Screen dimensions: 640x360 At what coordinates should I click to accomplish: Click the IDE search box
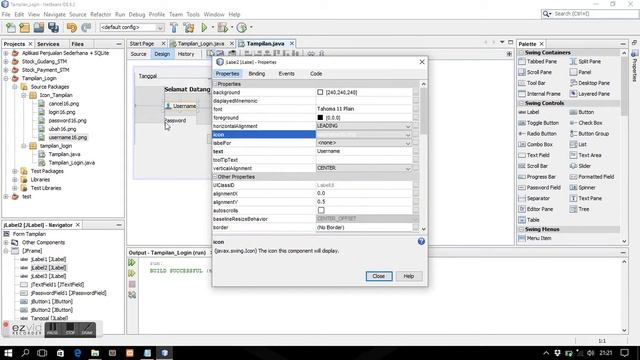tap(590, 14)
